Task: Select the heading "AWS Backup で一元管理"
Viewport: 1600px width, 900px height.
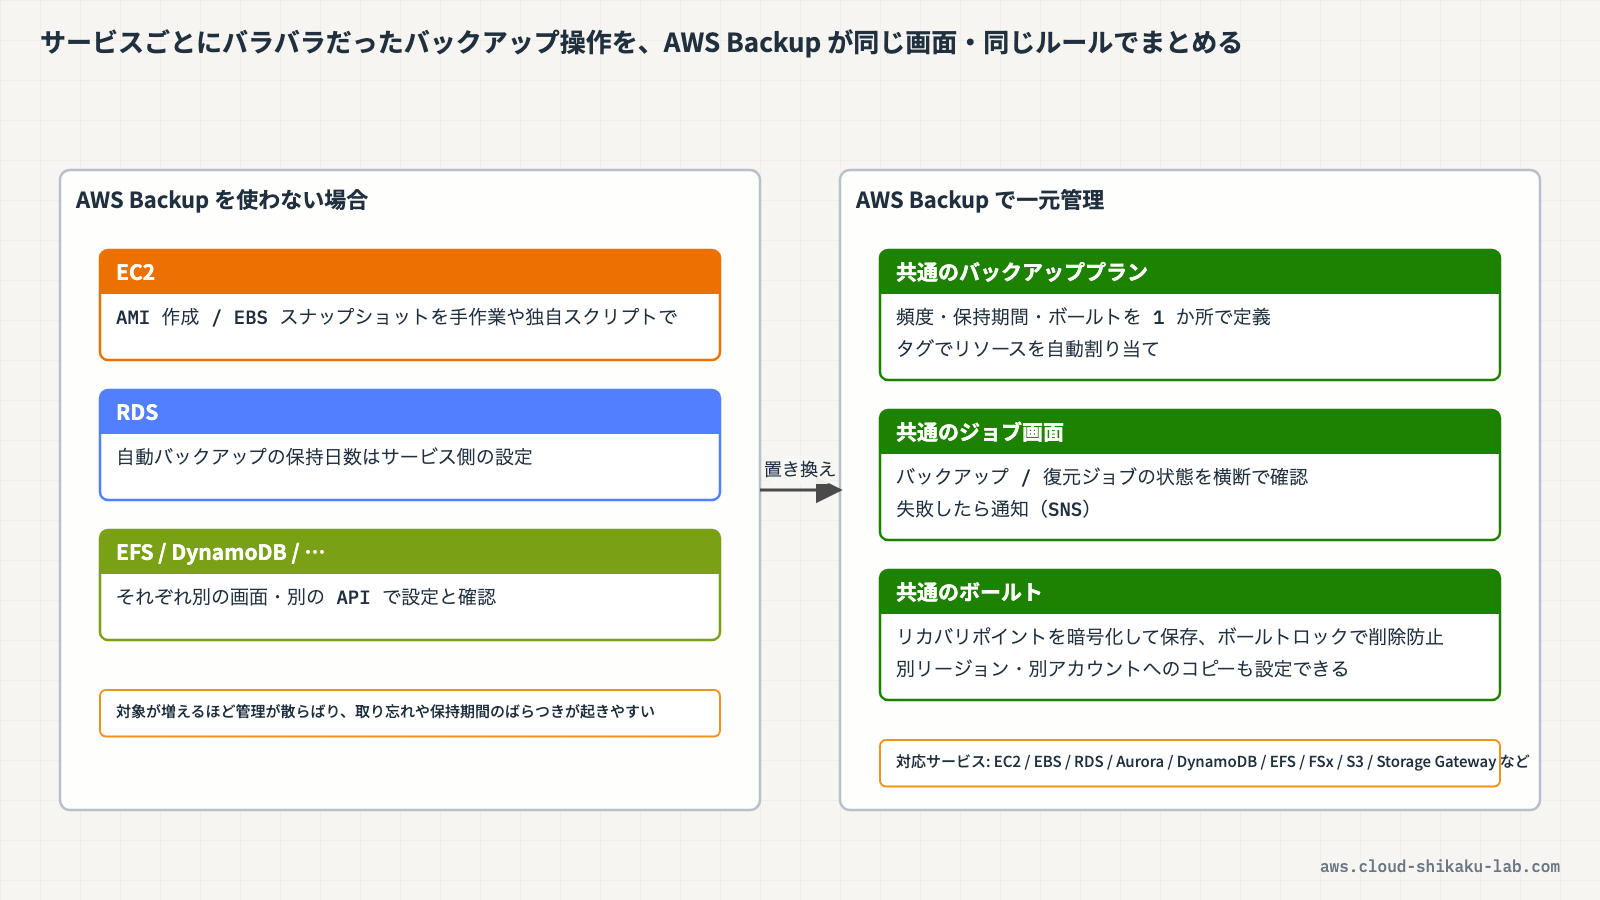Action: tap(980, 200)
